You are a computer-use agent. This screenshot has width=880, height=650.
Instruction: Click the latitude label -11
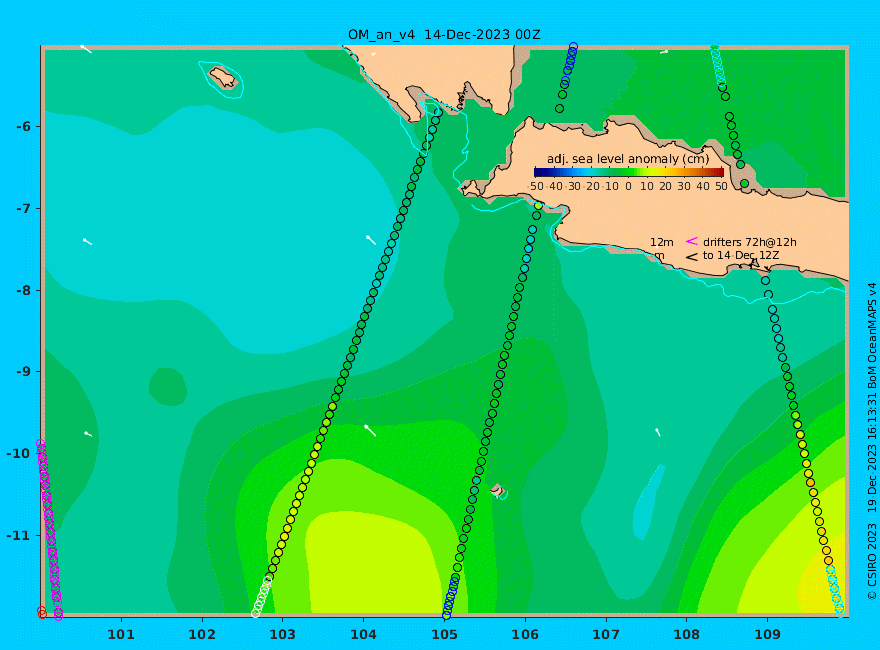(x=20, y=535)
